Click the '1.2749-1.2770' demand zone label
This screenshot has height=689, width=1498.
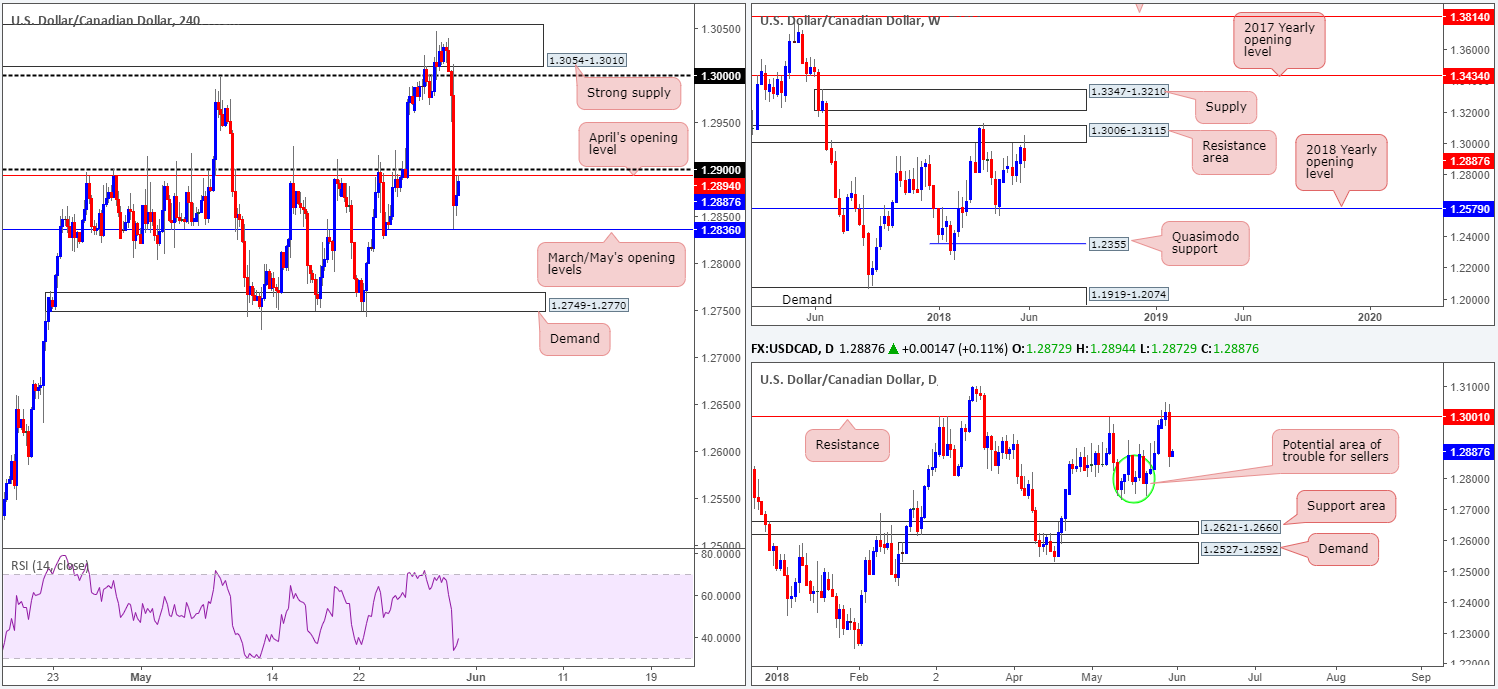588,303
